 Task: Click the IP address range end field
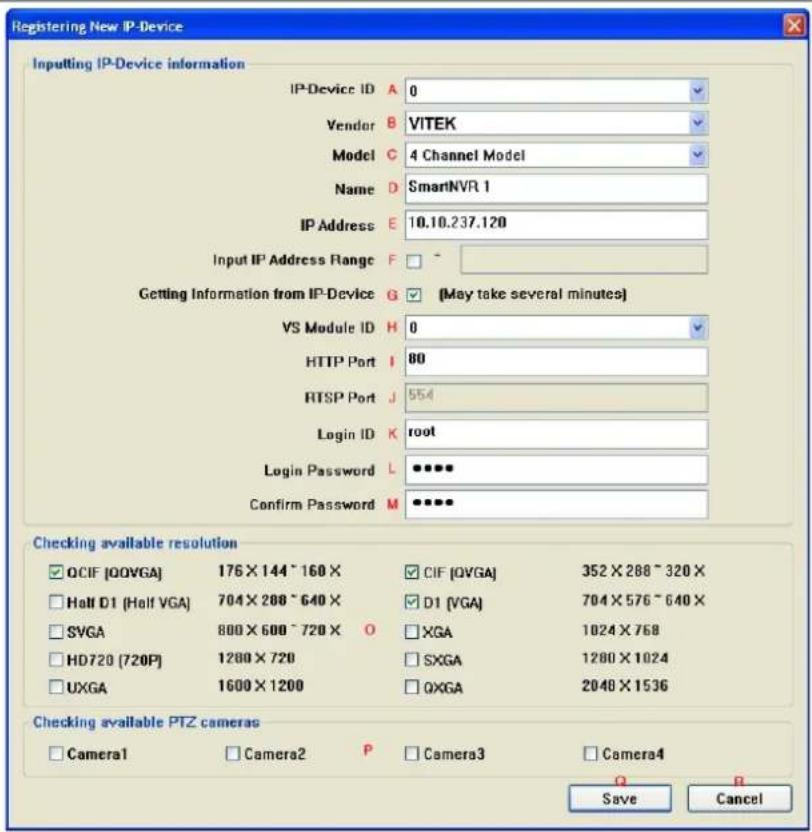[x=584, y=259]
